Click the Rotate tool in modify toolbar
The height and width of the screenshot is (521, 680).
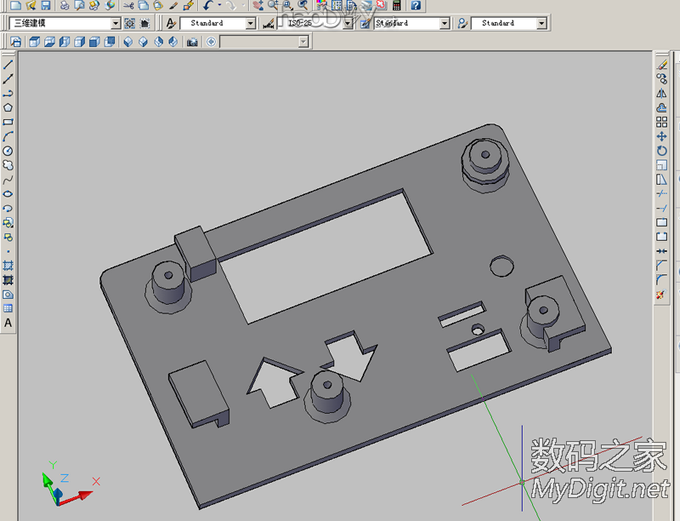point(662,150)
